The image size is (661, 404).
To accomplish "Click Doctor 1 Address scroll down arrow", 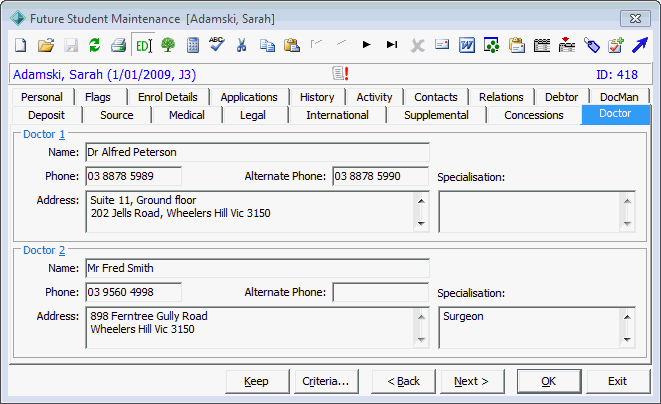I will coord(421,224).
